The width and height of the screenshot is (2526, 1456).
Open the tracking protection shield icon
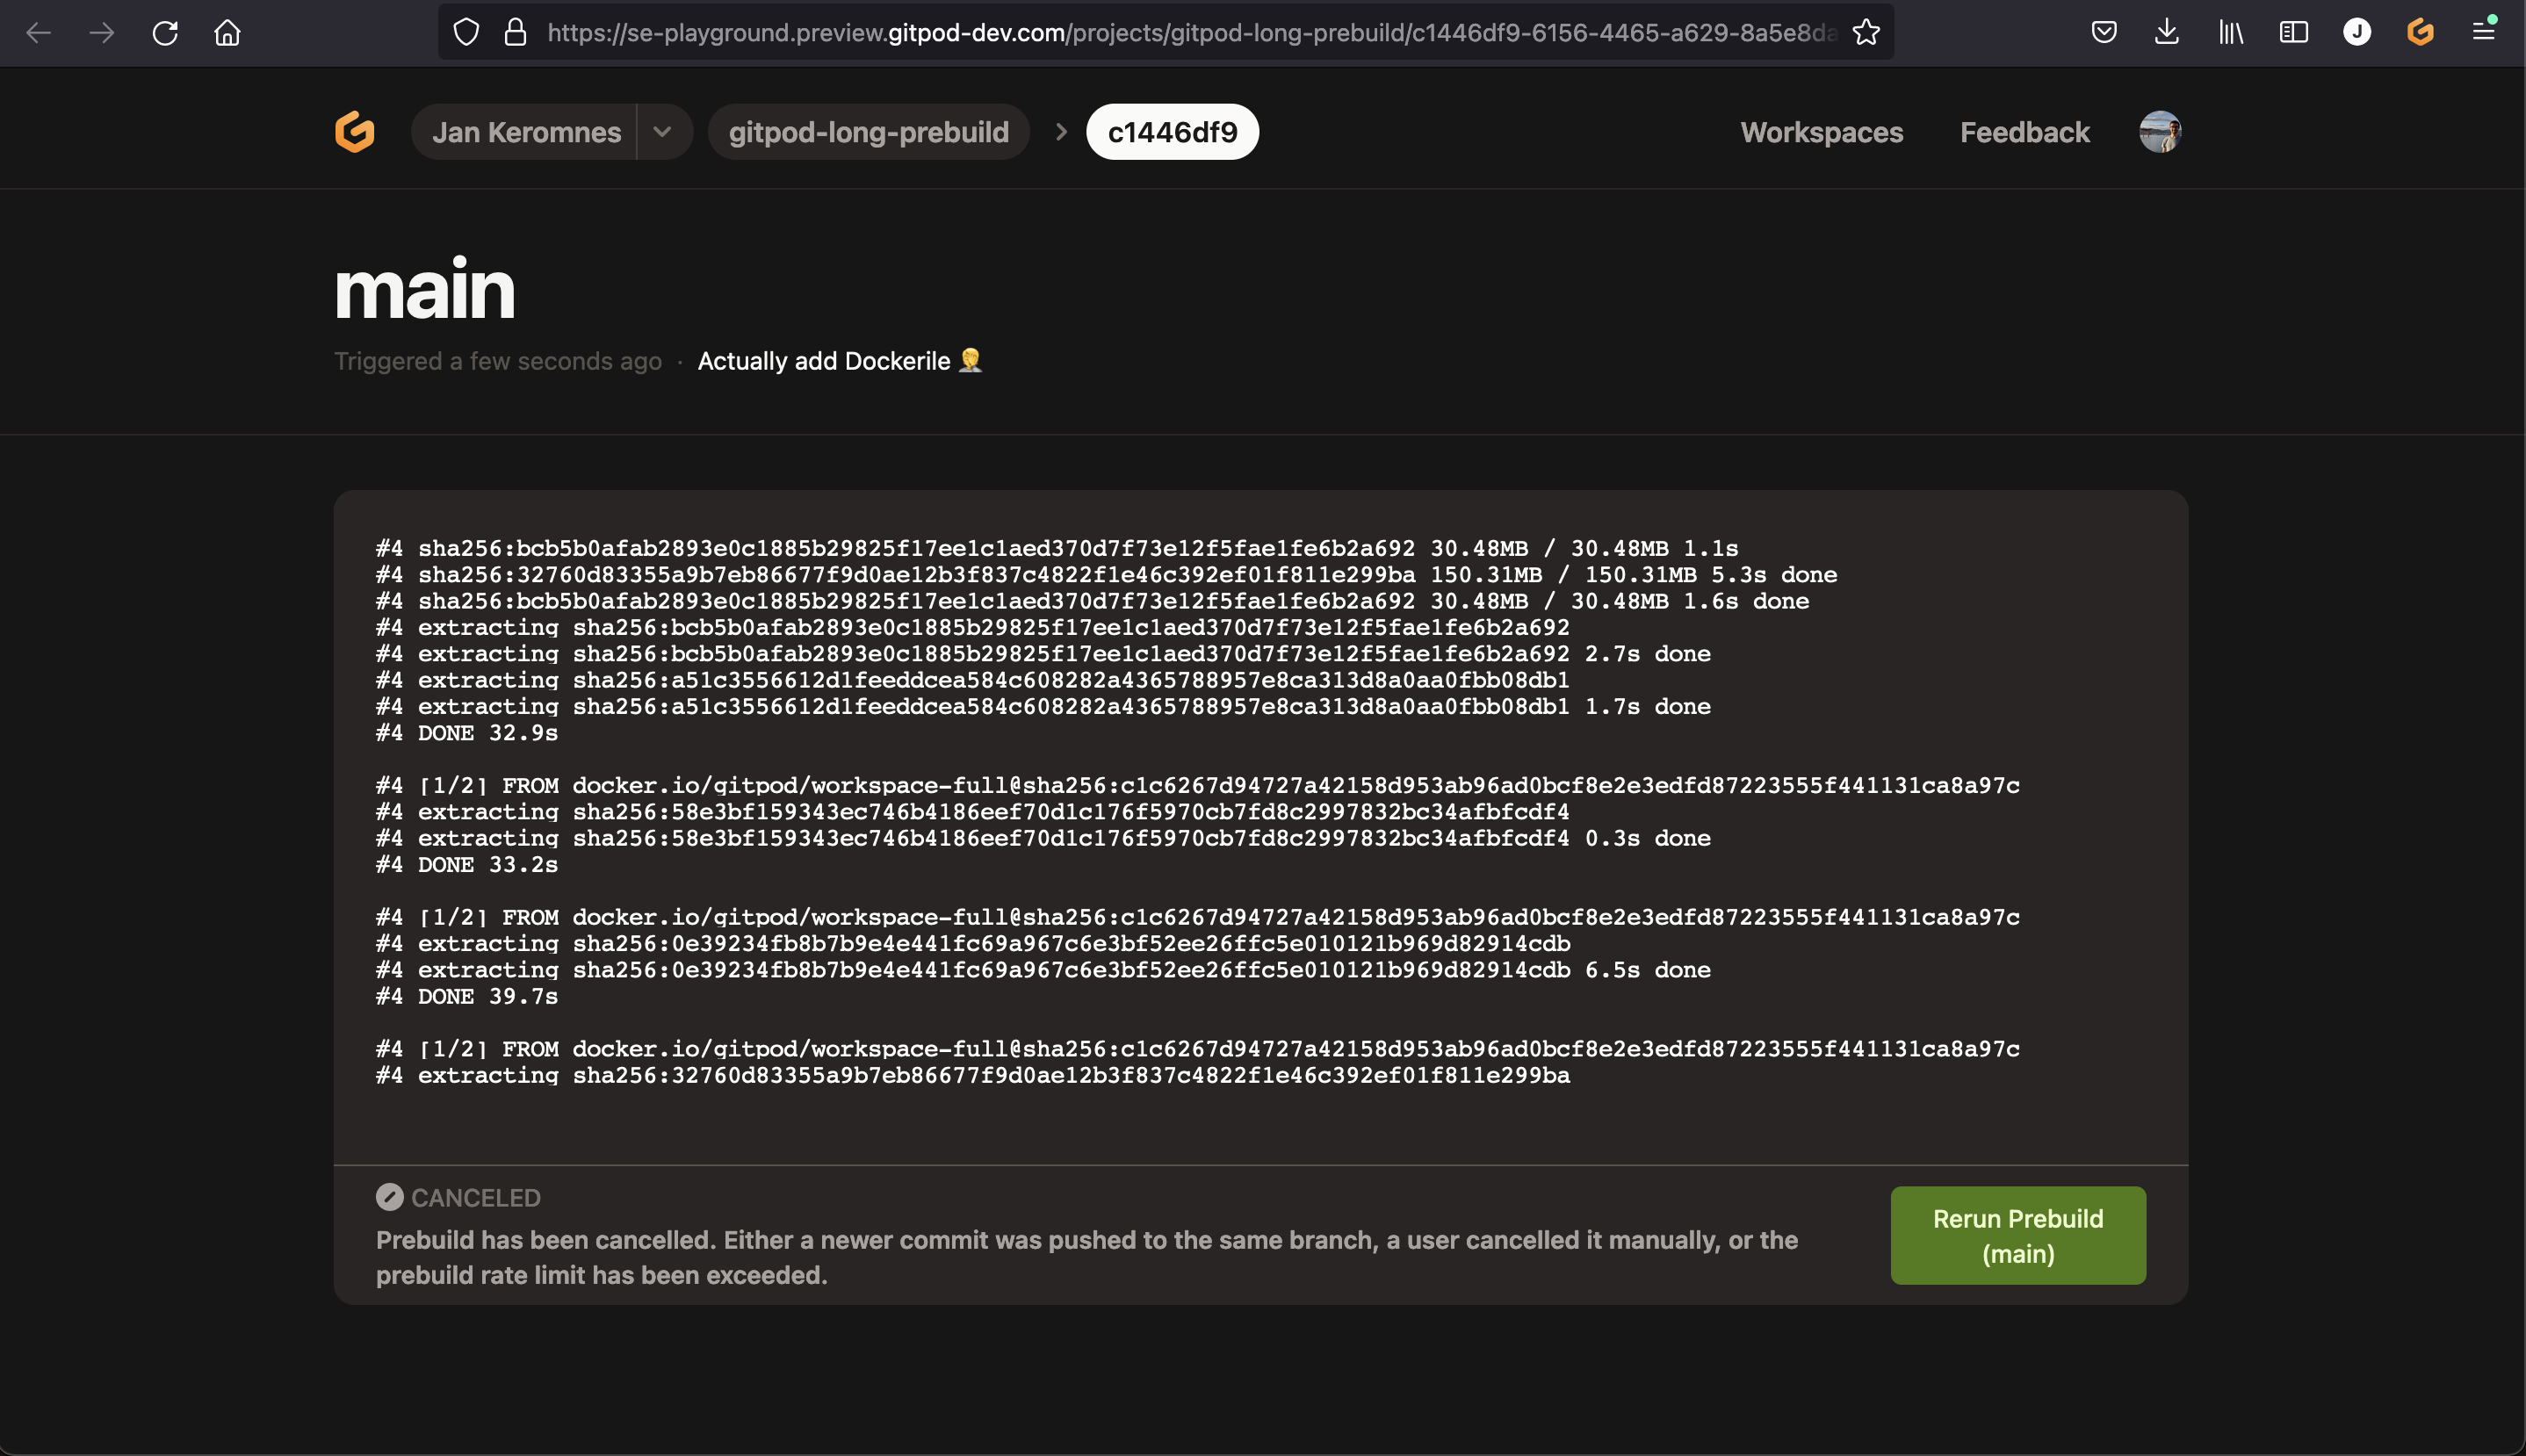click(466, 33)
